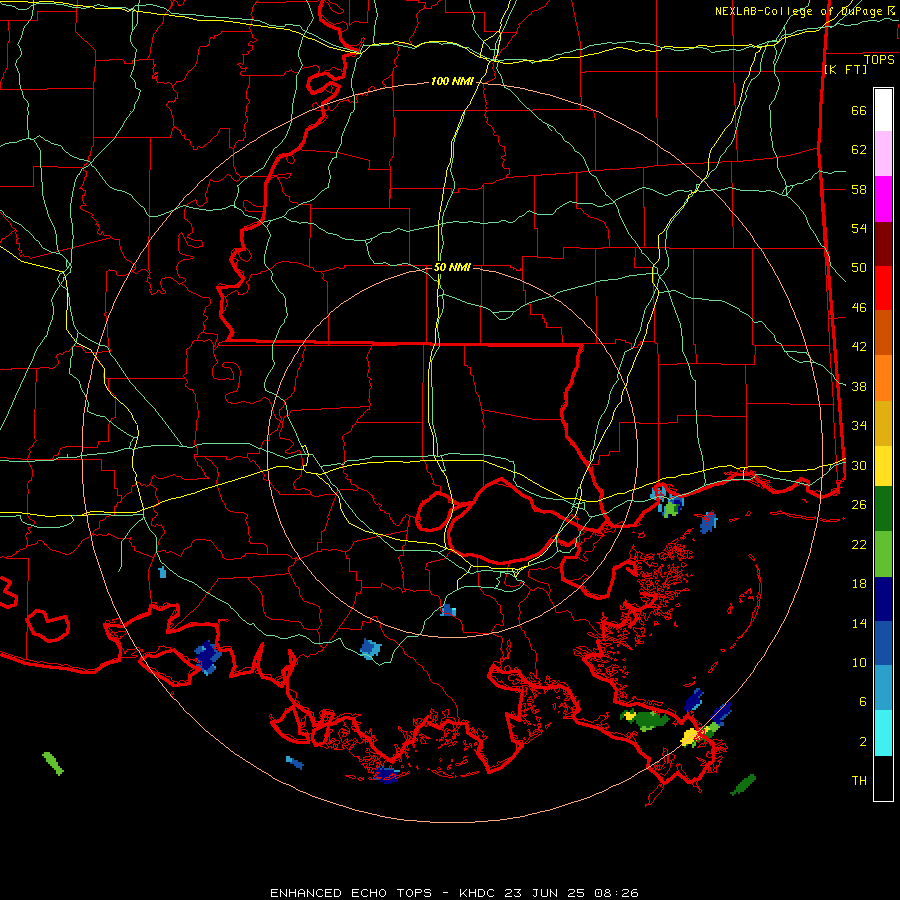Click the legend value 54
Image resolution: width=900 pixels, height=900 pixels.
(859, 228)
